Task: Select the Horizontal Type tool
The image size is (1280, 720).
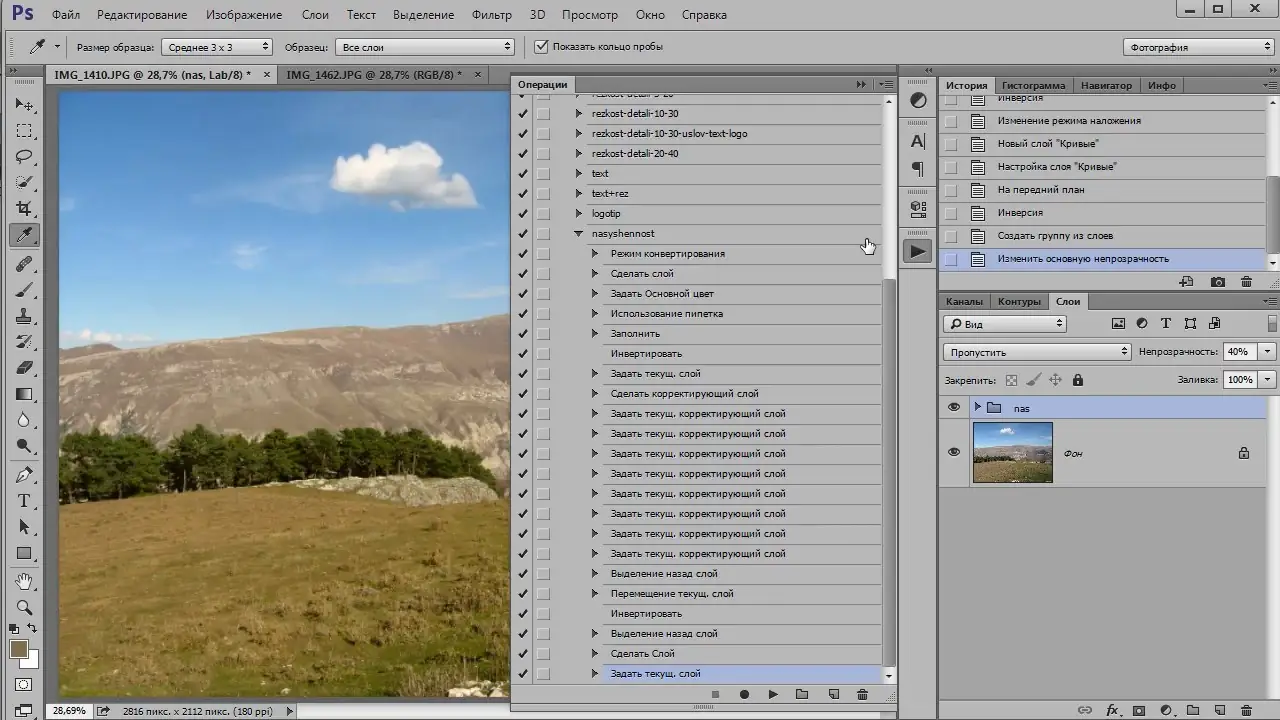Action: (x=24, y=501)
